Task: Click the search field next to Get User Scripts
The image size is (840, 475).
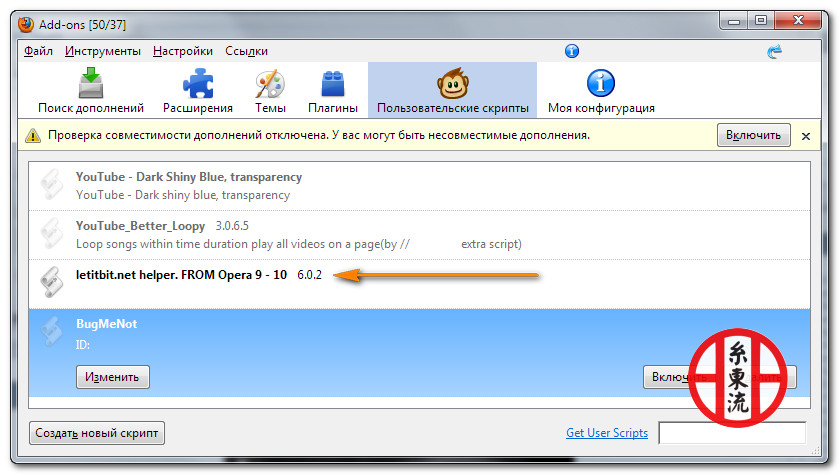Action: (x=732, y=433)
